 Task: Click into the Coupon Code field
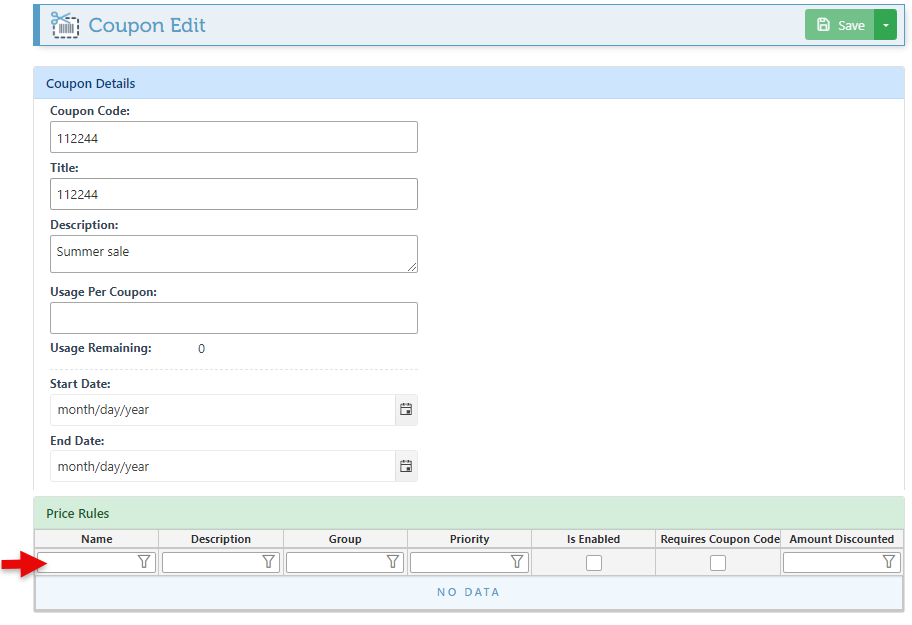(233, 138)
